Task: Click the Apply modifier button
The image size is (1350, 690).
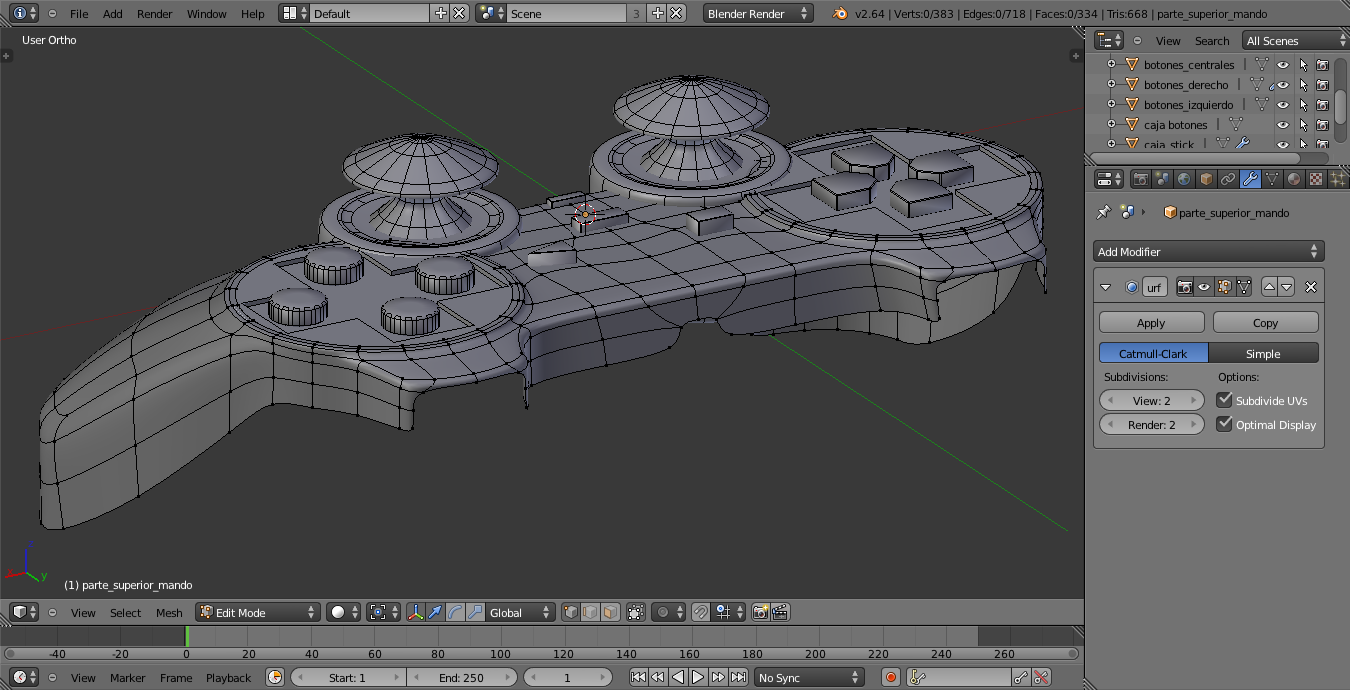Action: tap(1151, 322)
